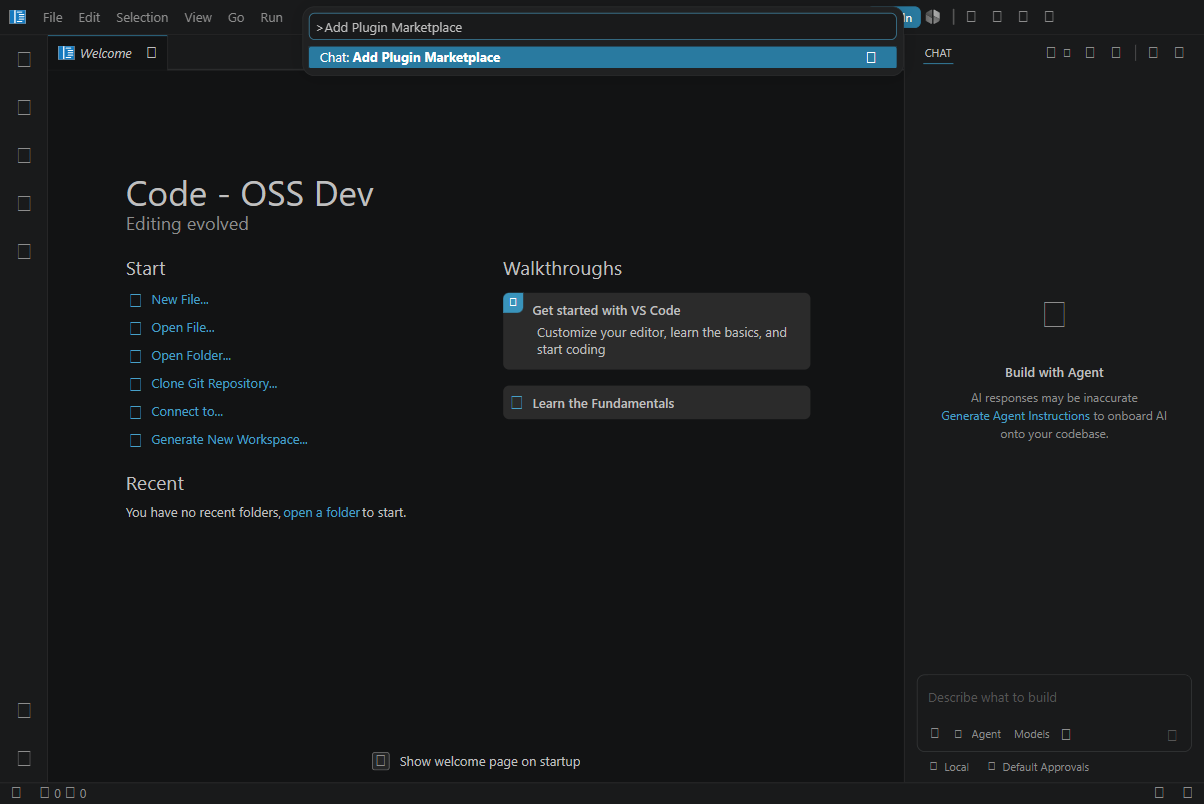The height and width of the screenshot is (804, 1204).
Task: Open the Edit menu
Action: point(89,17)
